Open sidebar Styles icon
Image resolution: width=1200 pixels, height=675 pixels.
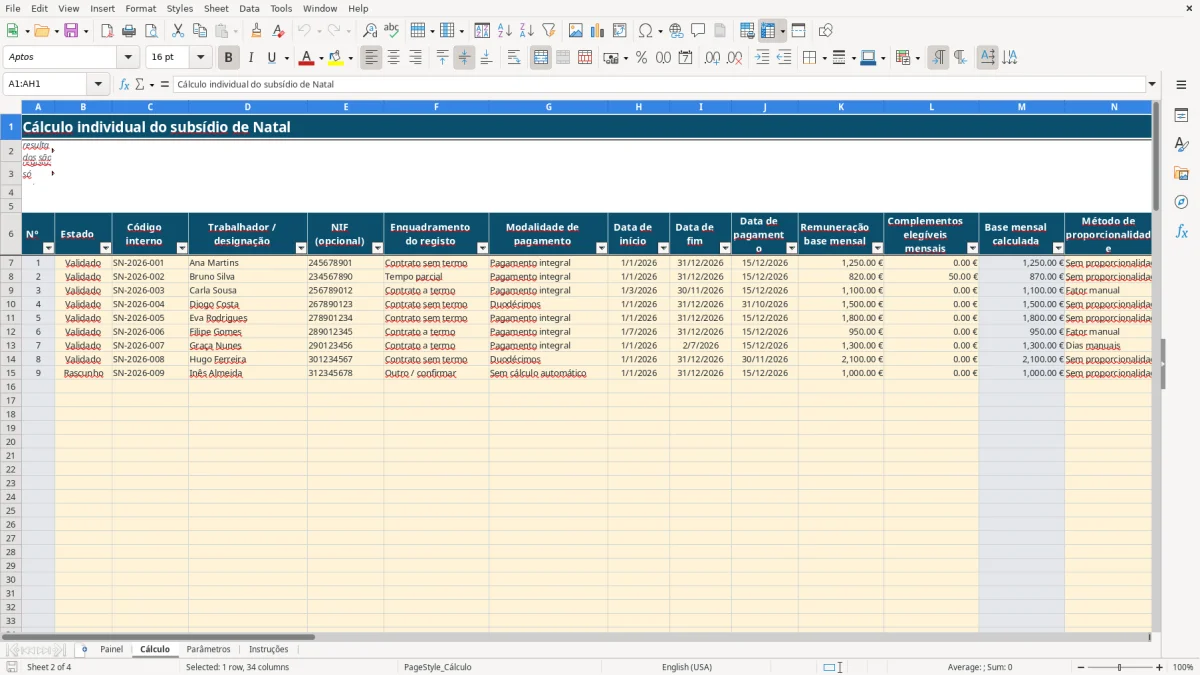click(1181, 144)
